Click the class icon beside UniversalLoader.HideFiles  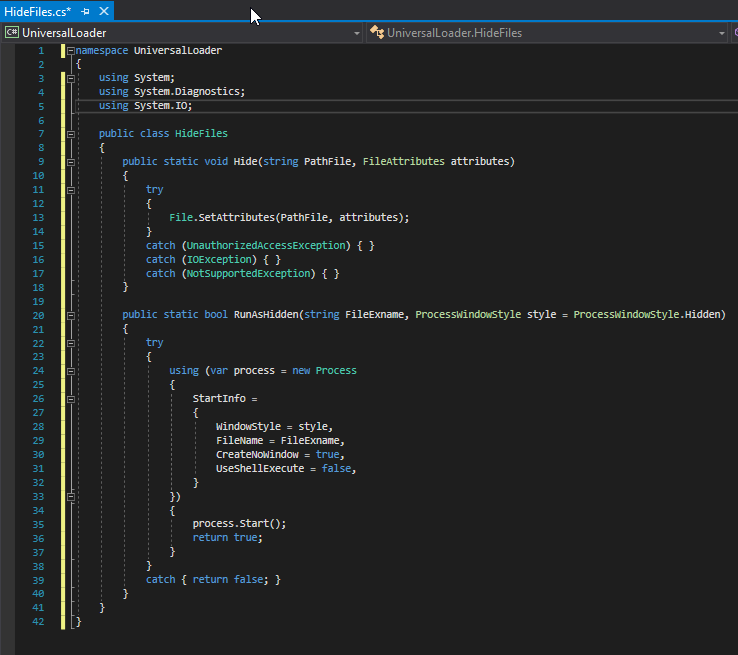[376, 33]
